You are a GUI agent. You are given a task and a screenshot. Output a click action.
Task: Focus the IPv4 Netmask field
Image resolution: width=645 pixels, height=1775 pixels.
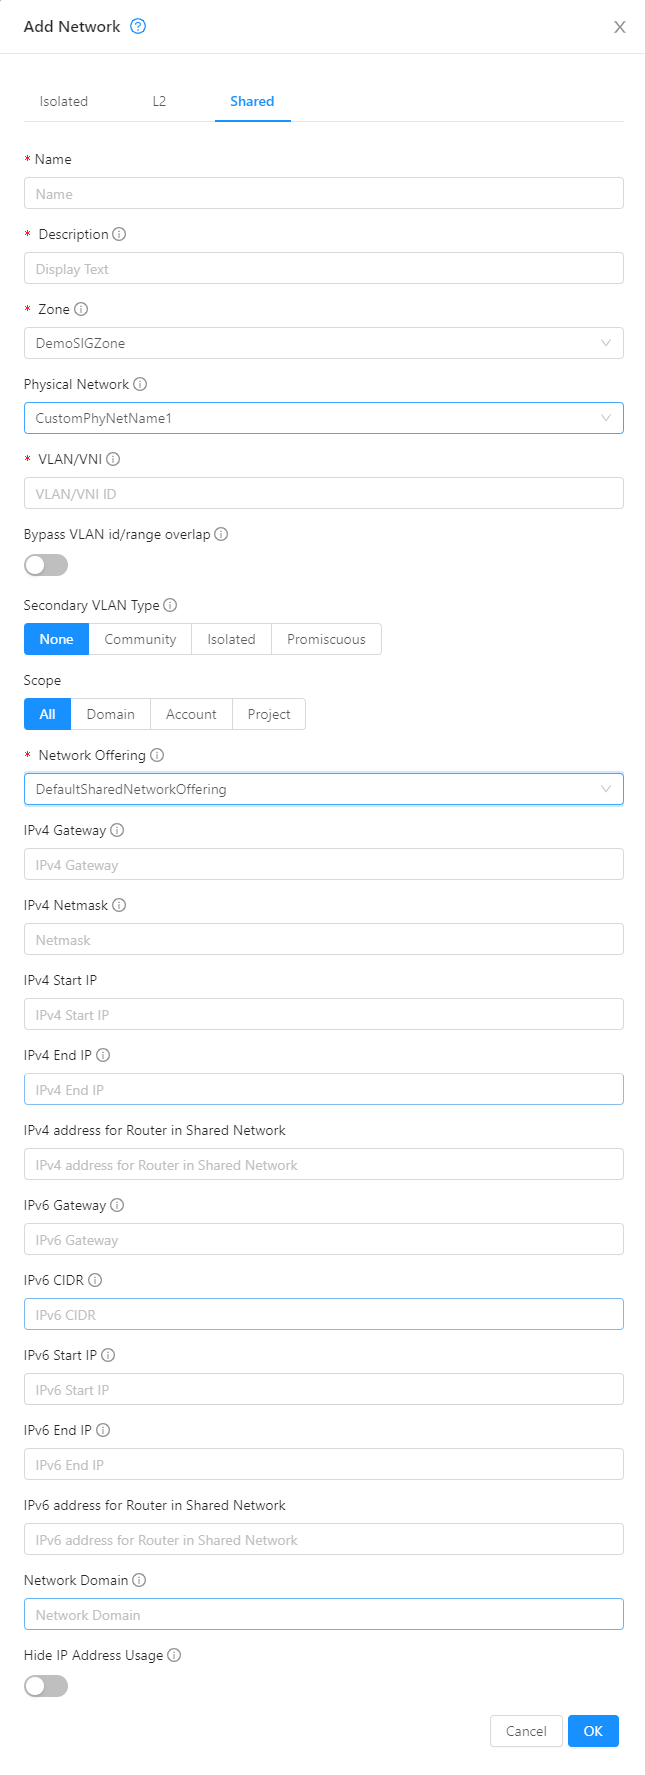pos(324,939)
